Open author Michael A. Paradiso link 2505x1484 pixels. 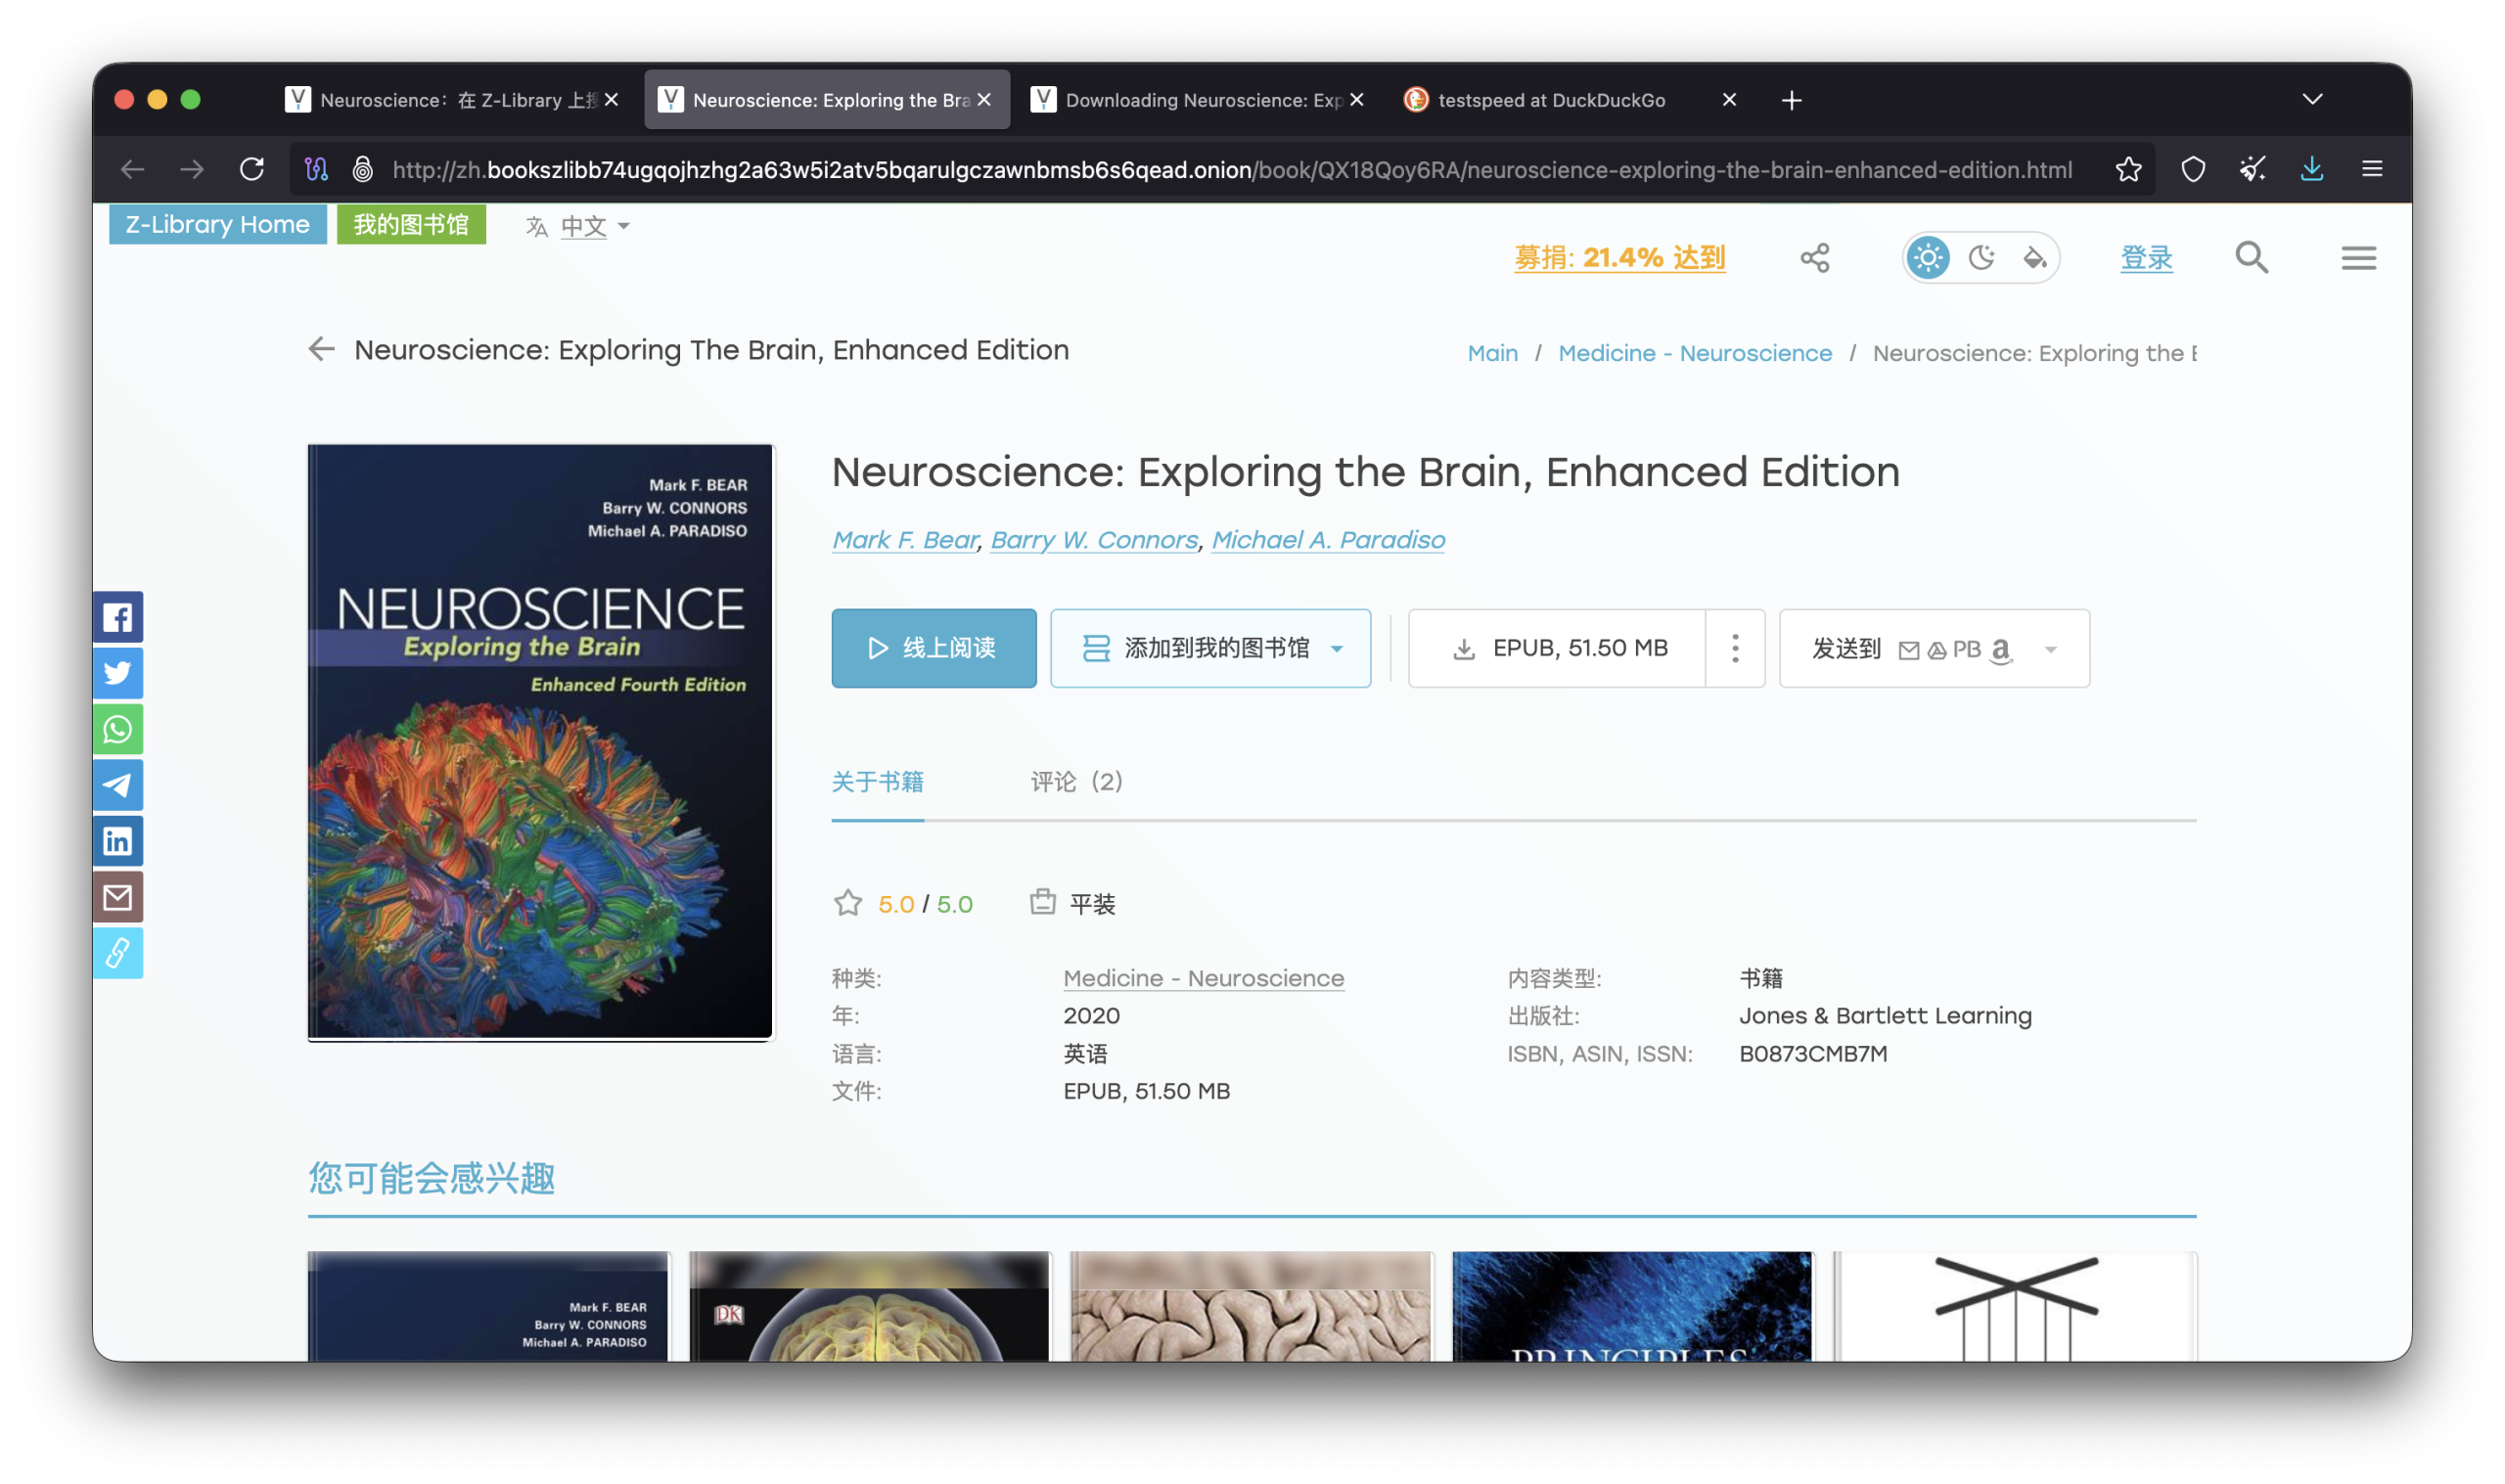(x=1328, y=540)
